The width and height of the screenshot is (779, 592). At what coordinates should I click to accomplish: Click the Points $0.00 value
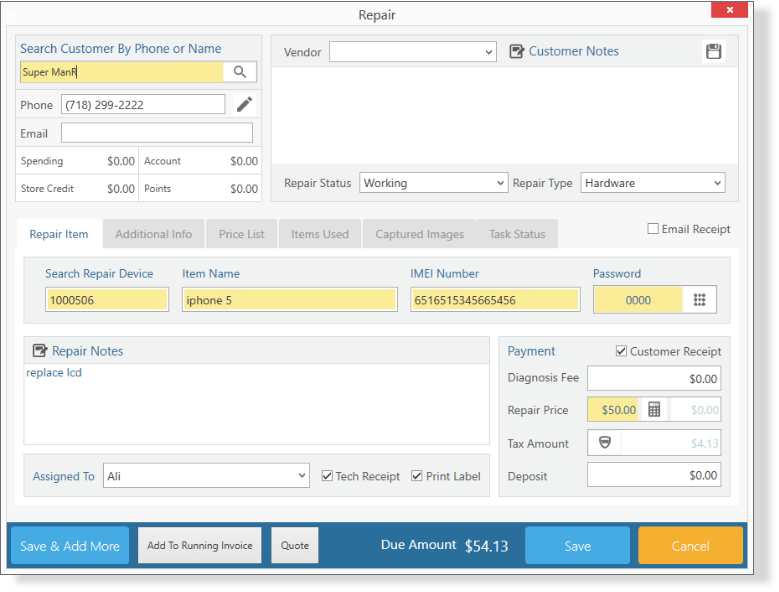tap(244, 189)
